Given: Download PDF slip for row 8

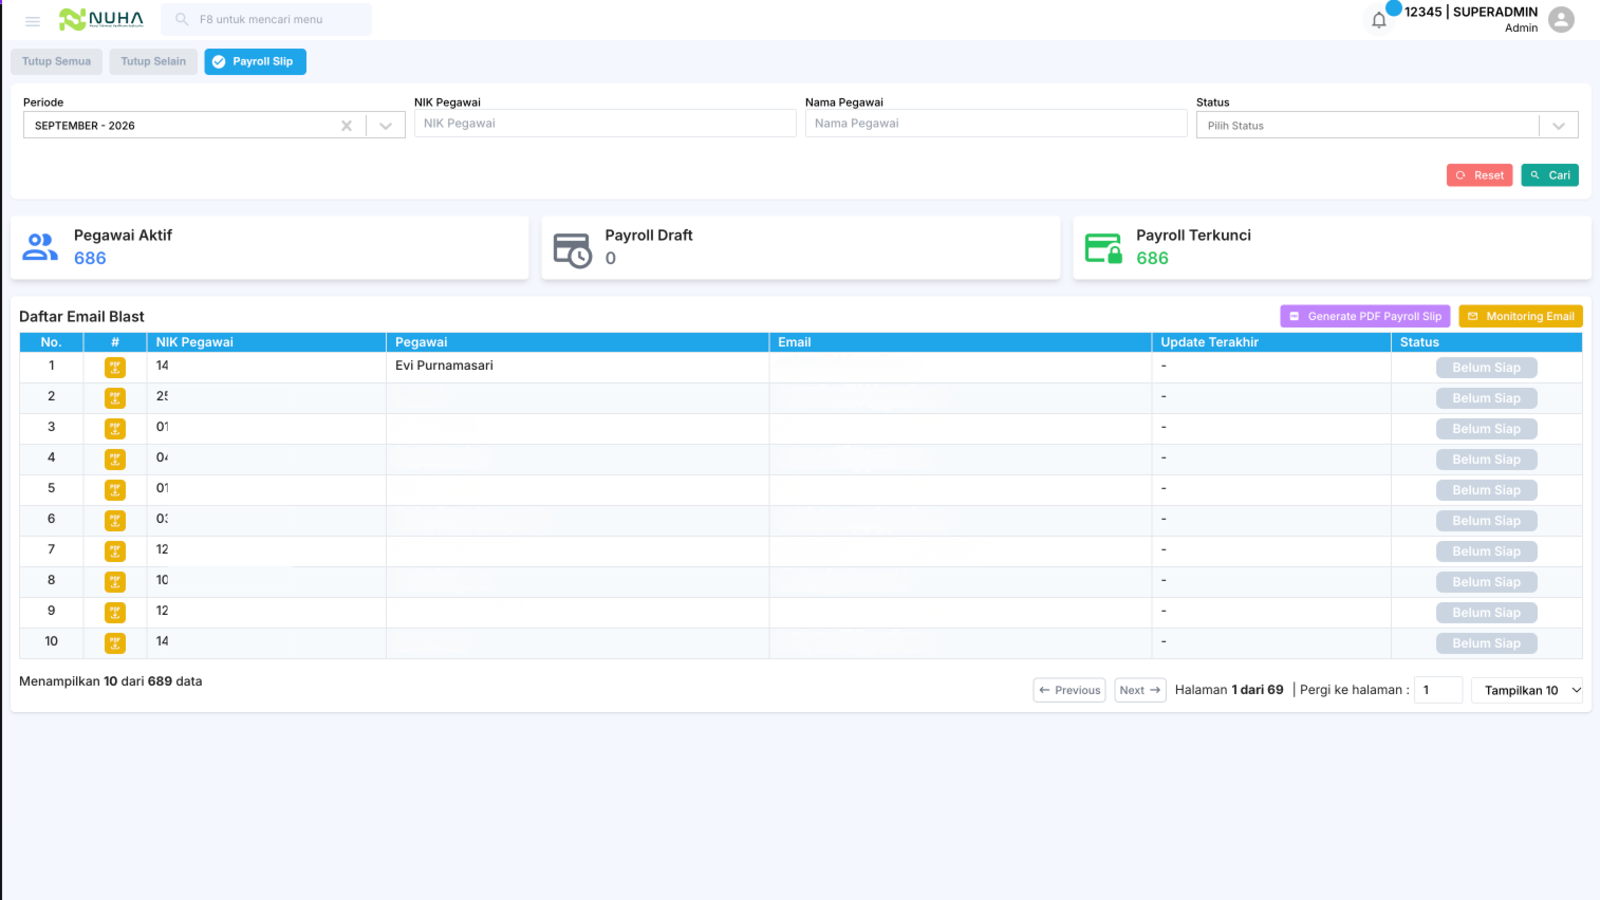Looking at the screenshot, I should (115, 582).
